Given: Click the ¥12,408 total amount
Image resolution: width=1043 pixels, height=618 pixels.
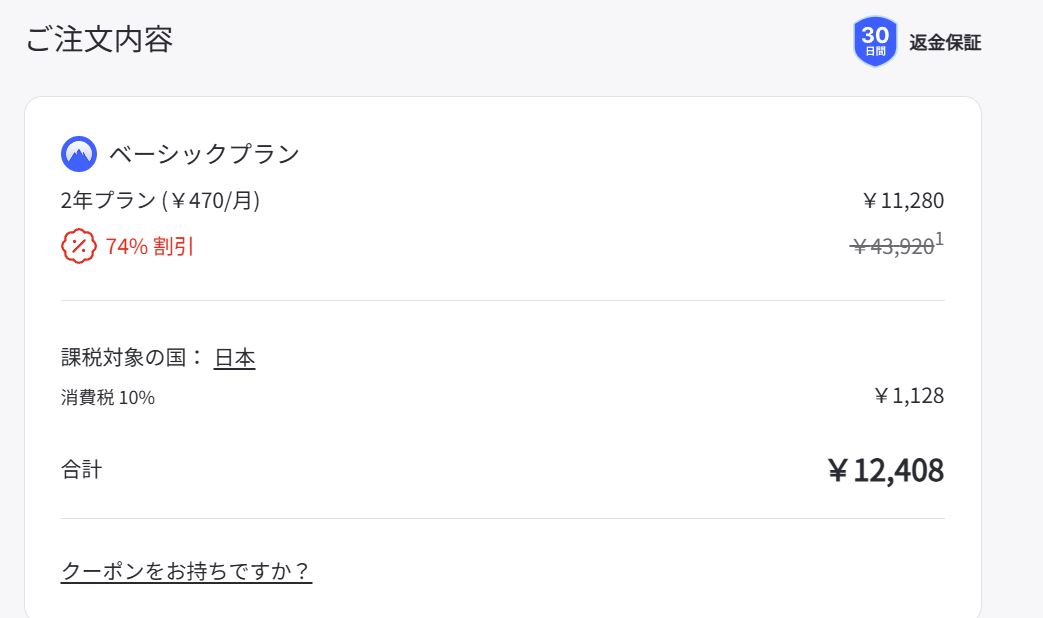Looking at the screenshot, I should [885, 470].
